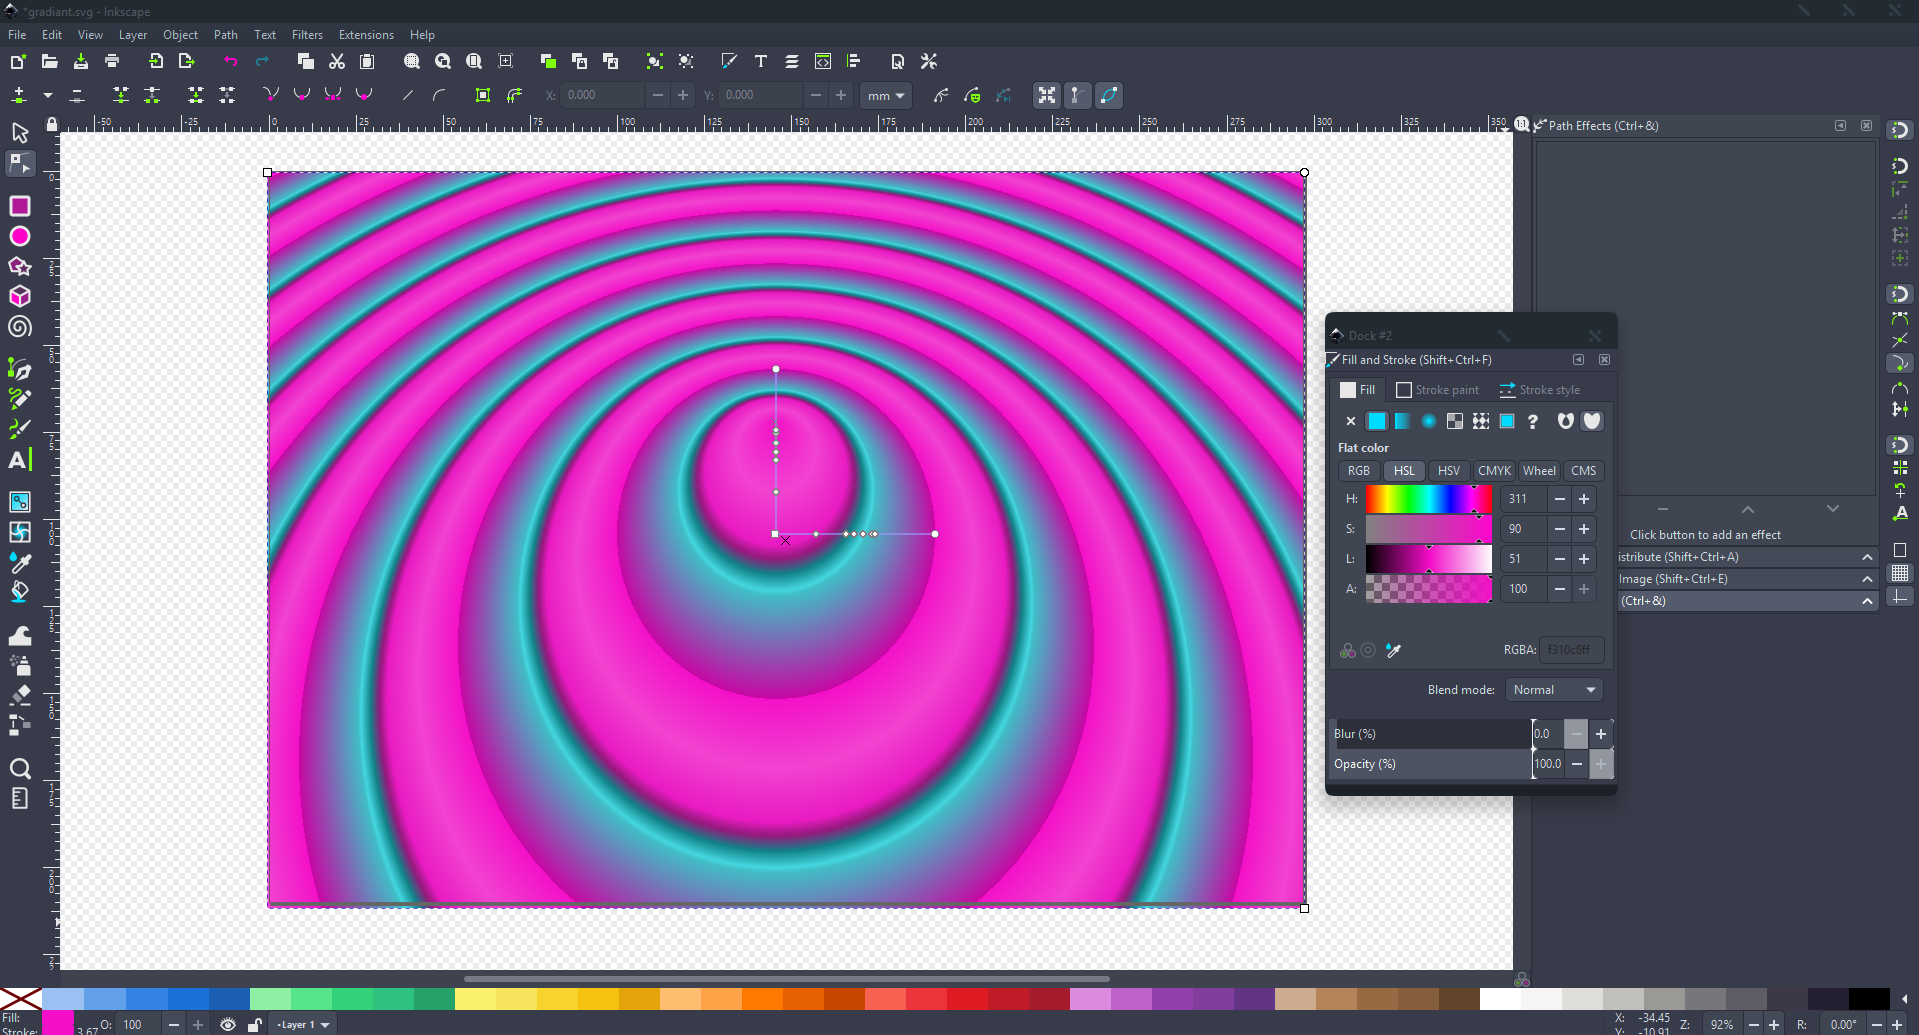Select the Ellipse circle tool

click(19, 236)
